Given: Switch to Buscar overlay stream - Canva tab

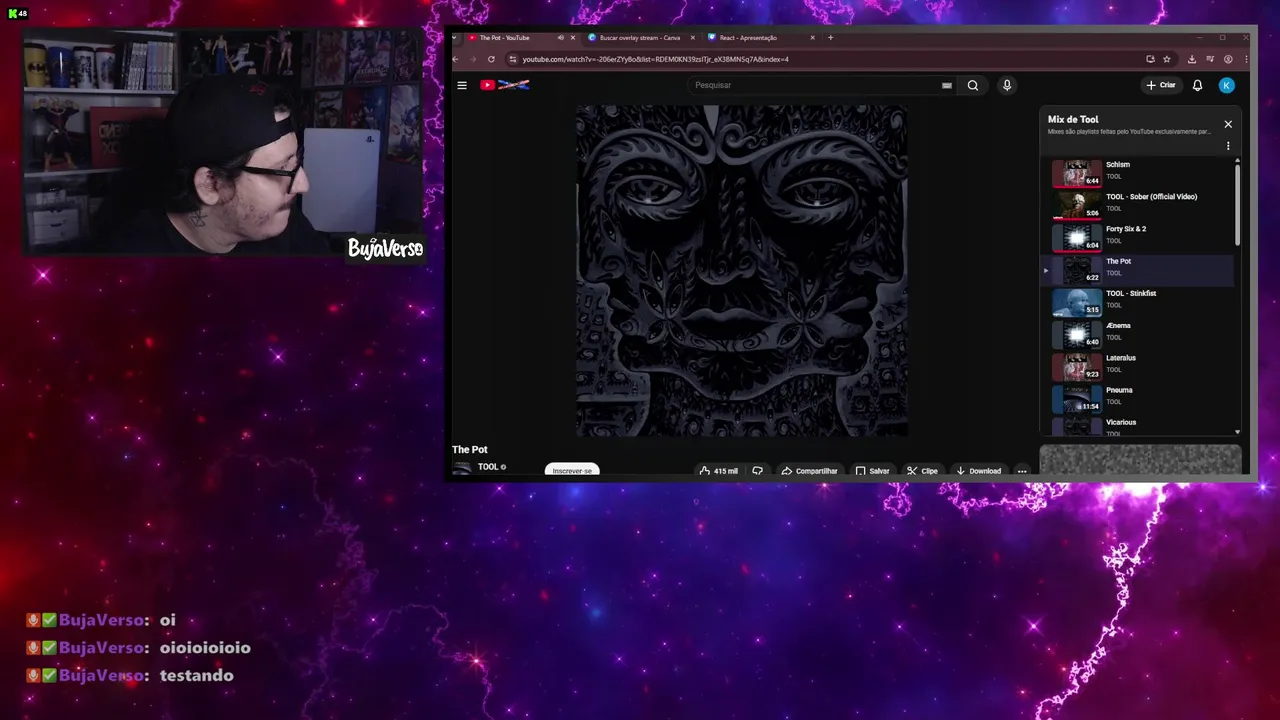Looking at the screenshot, I should pyautogui.click(x=639, y=38).
